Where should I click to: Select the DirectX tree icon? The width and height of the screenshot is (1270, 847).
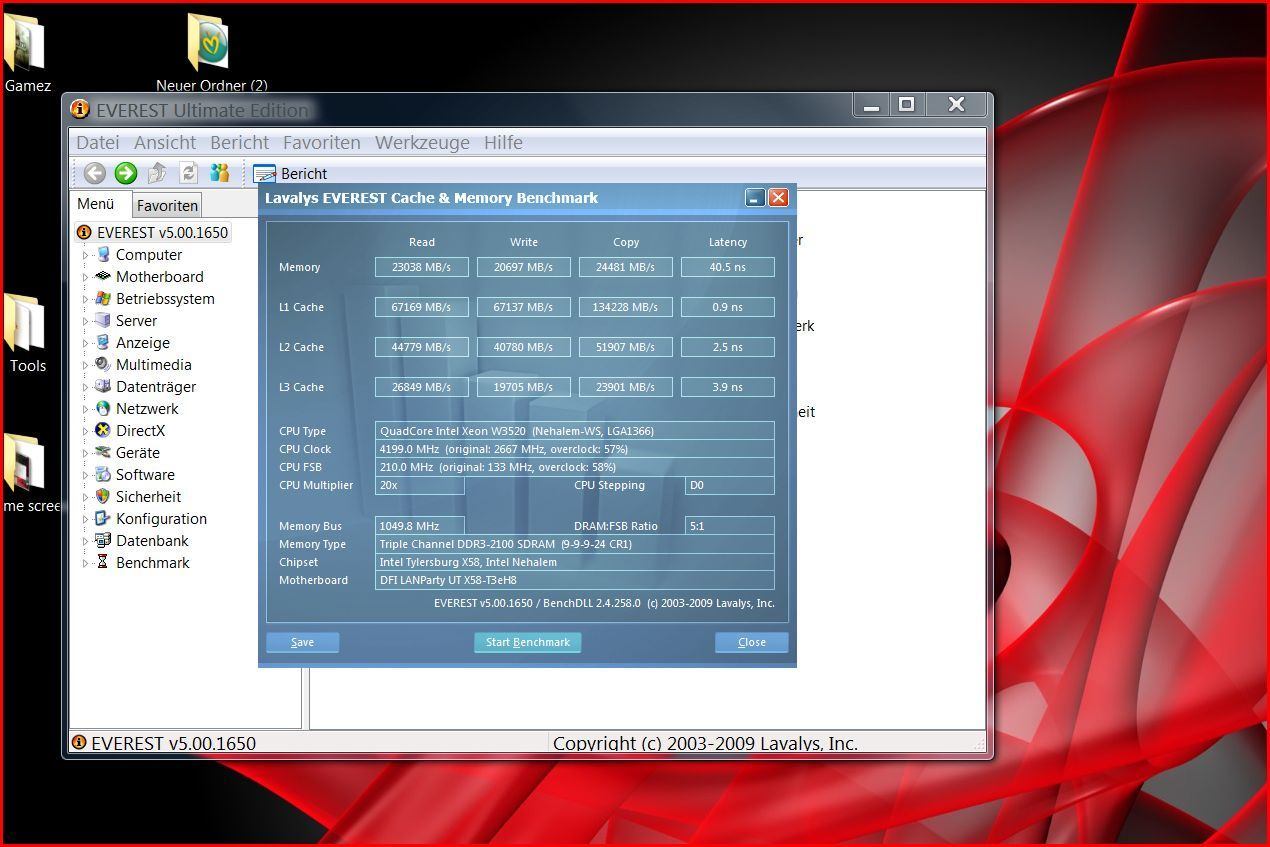102,431
